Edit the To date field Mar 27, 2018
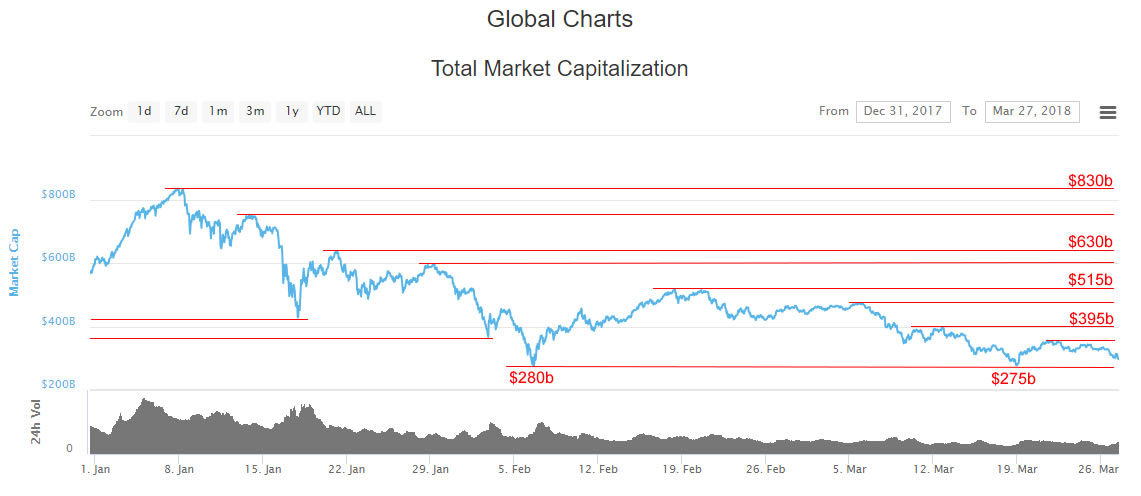1141x496 pixels. click(x=1032, y=111)
